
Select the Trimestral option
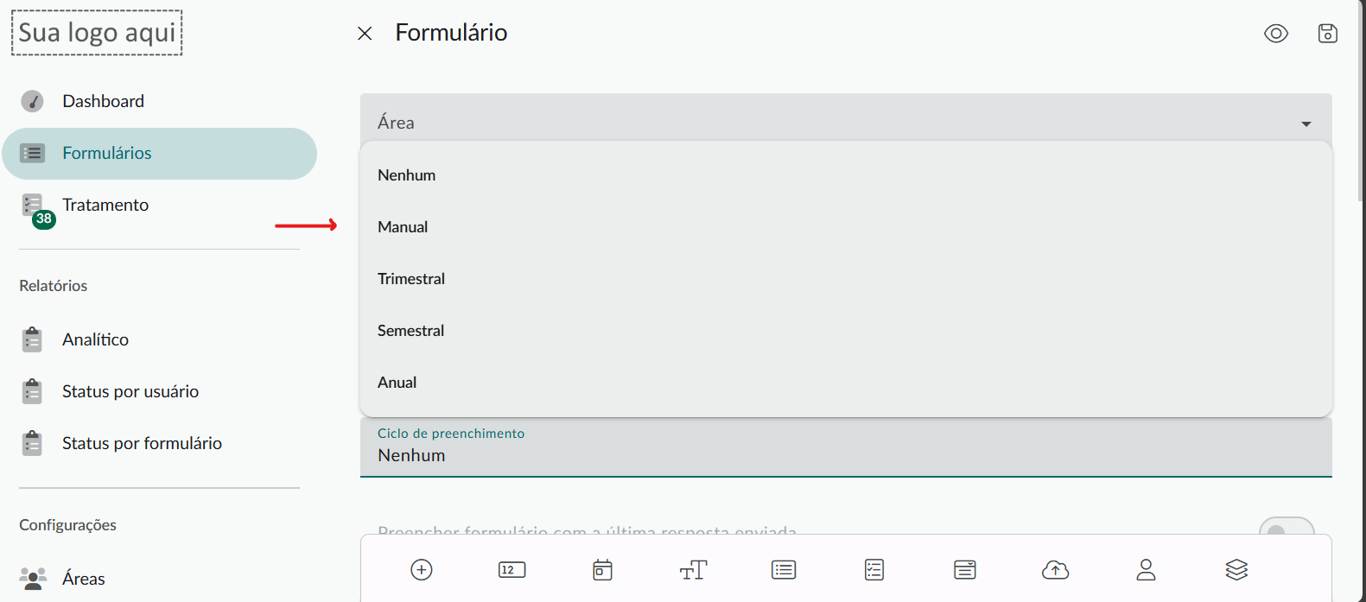click(411, 279)
